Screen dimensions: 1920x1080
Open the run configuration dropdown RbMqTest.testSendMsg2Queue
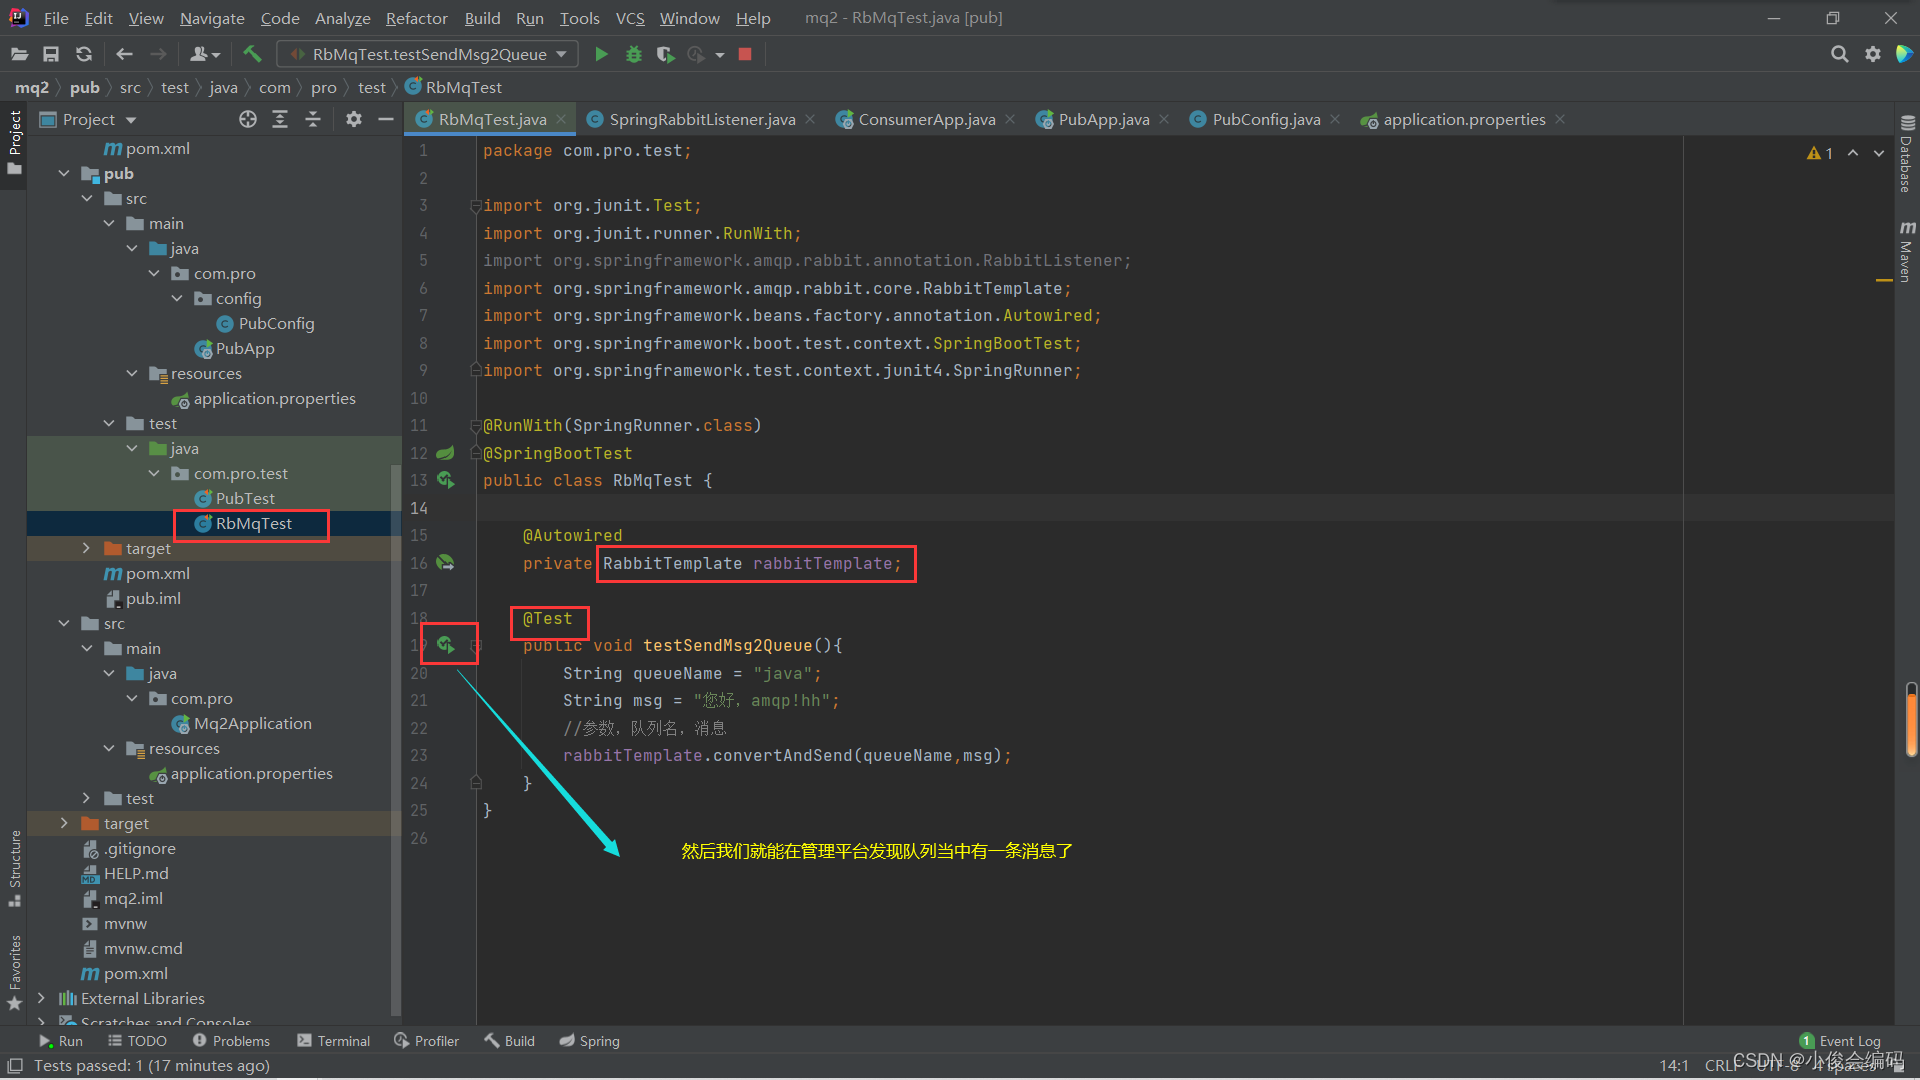coord(428,54)
